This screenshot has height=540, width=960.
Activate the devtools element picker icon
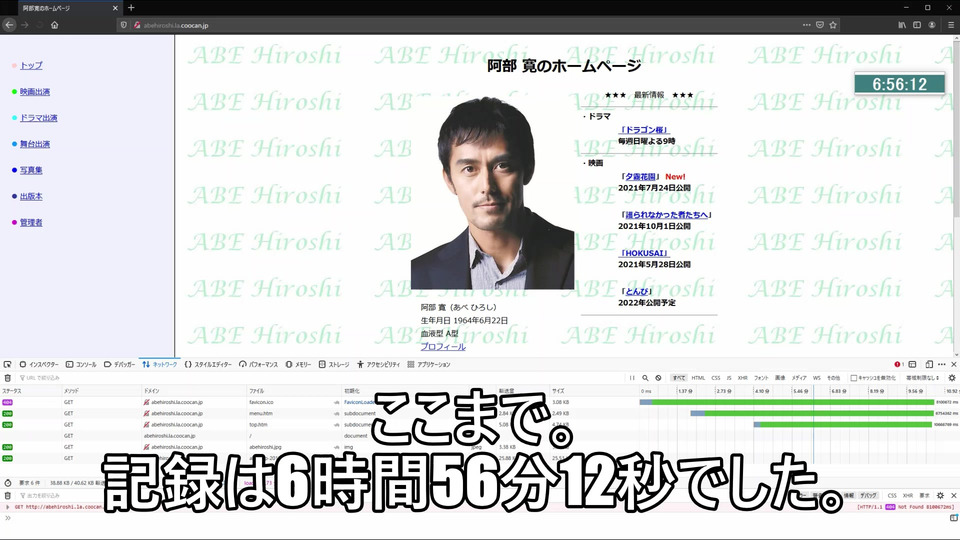pyautogui.click(x=7, y=364)
